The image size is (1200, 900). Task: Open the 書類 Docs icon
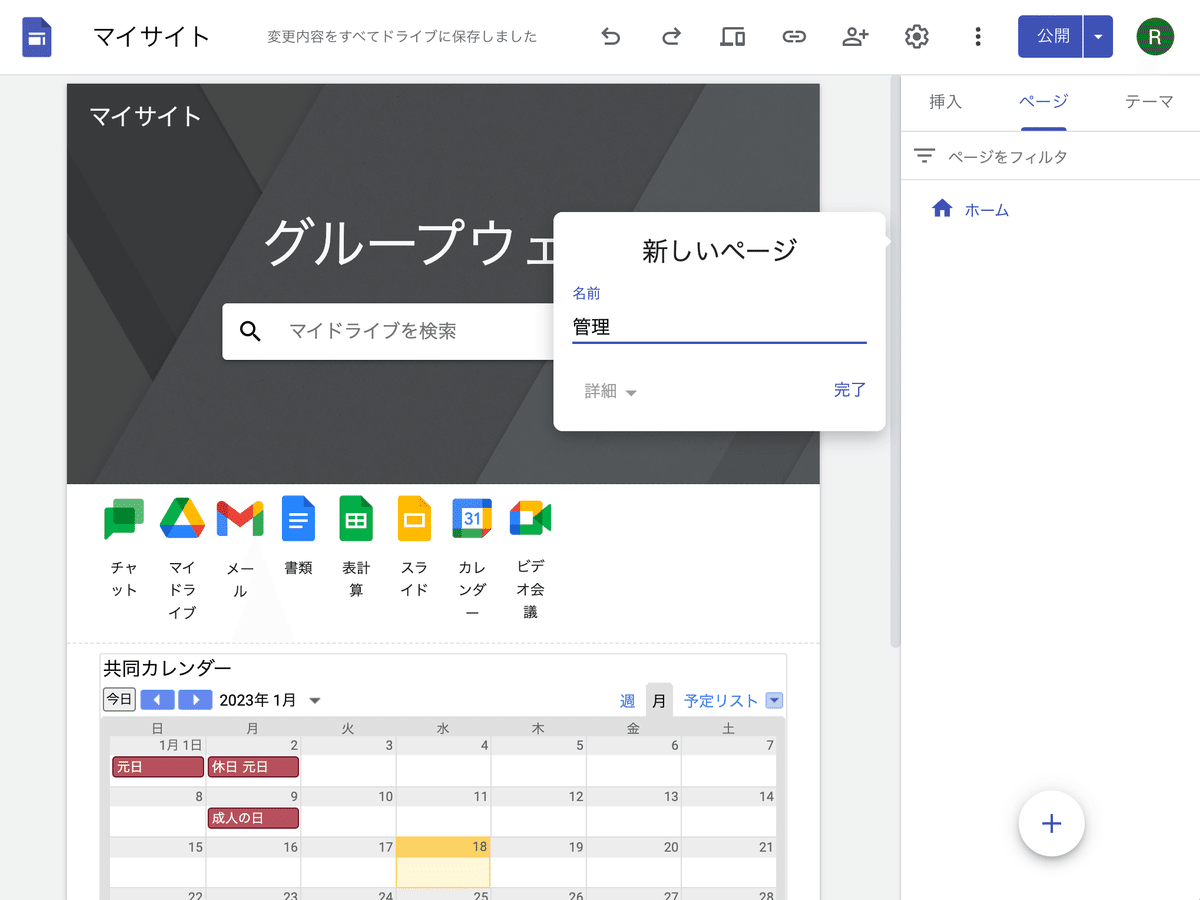(298, 518)
